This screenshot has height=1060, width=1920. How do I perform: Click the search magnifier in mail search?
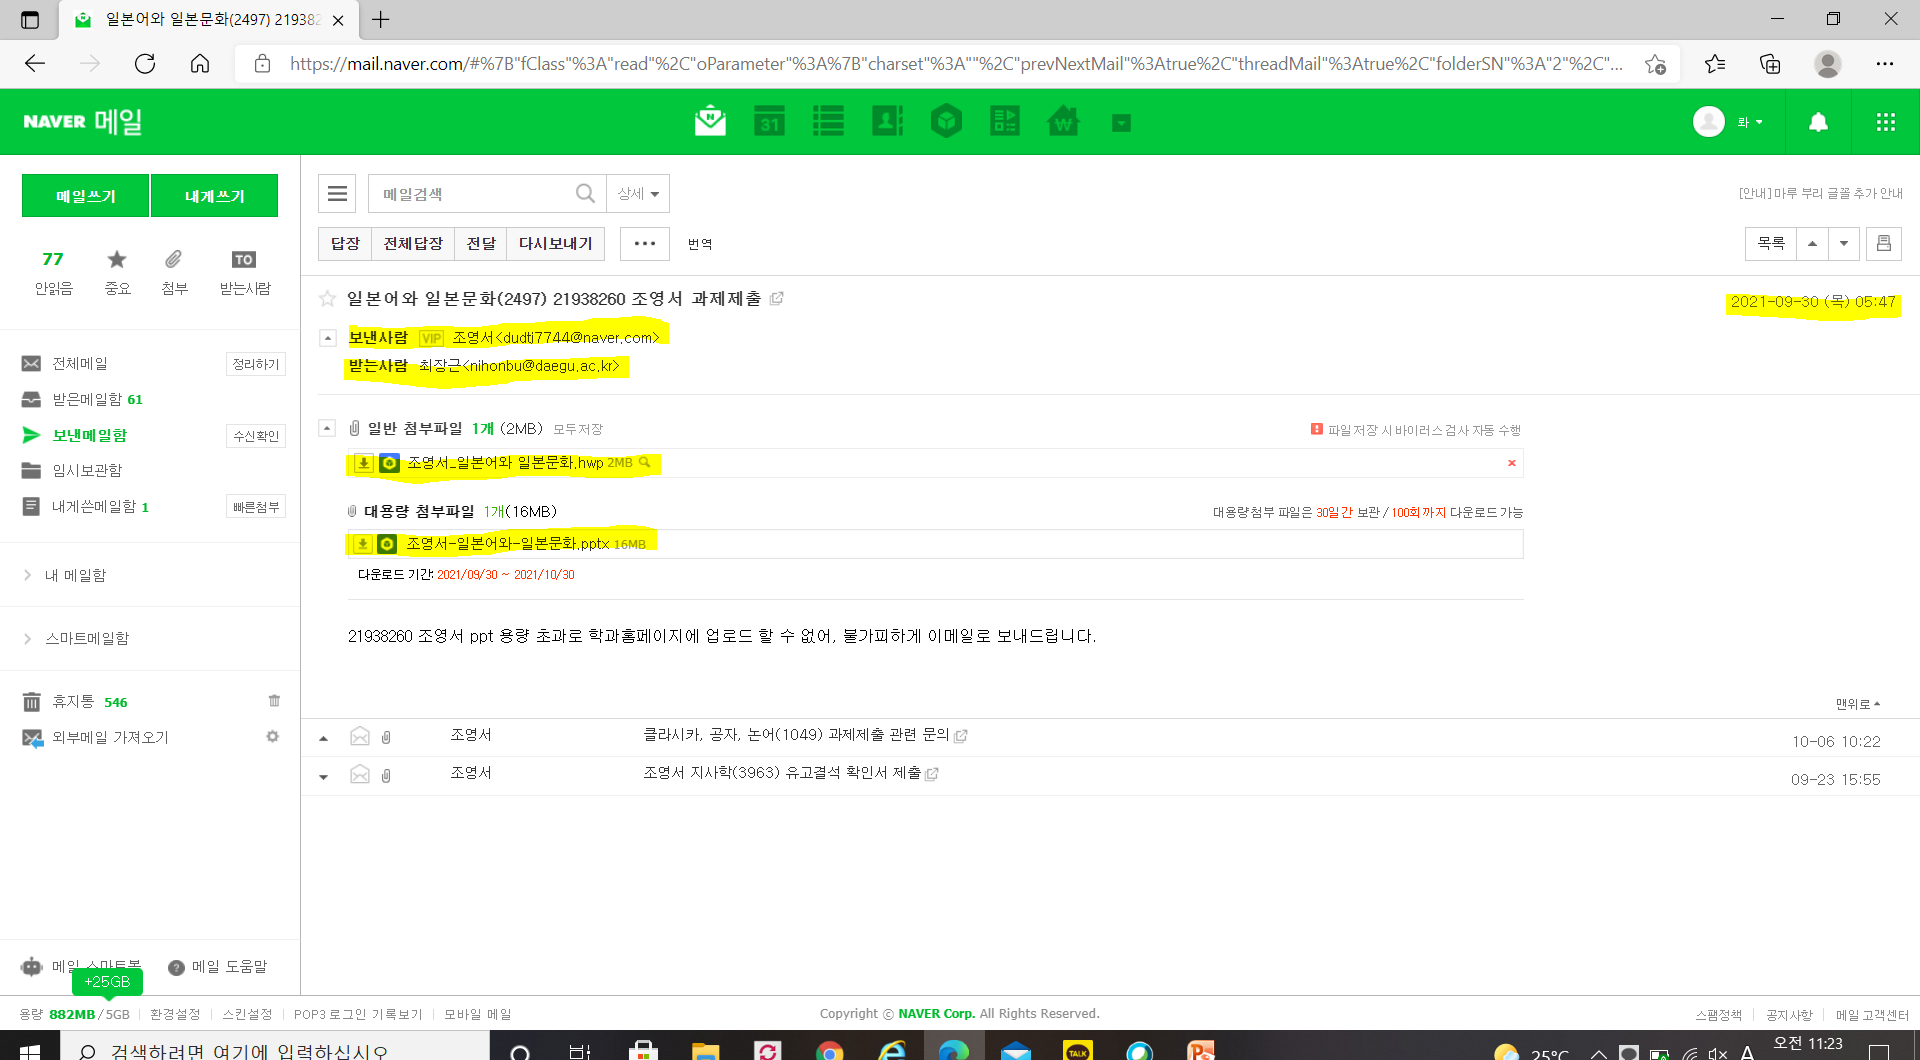tap(585, 193)
